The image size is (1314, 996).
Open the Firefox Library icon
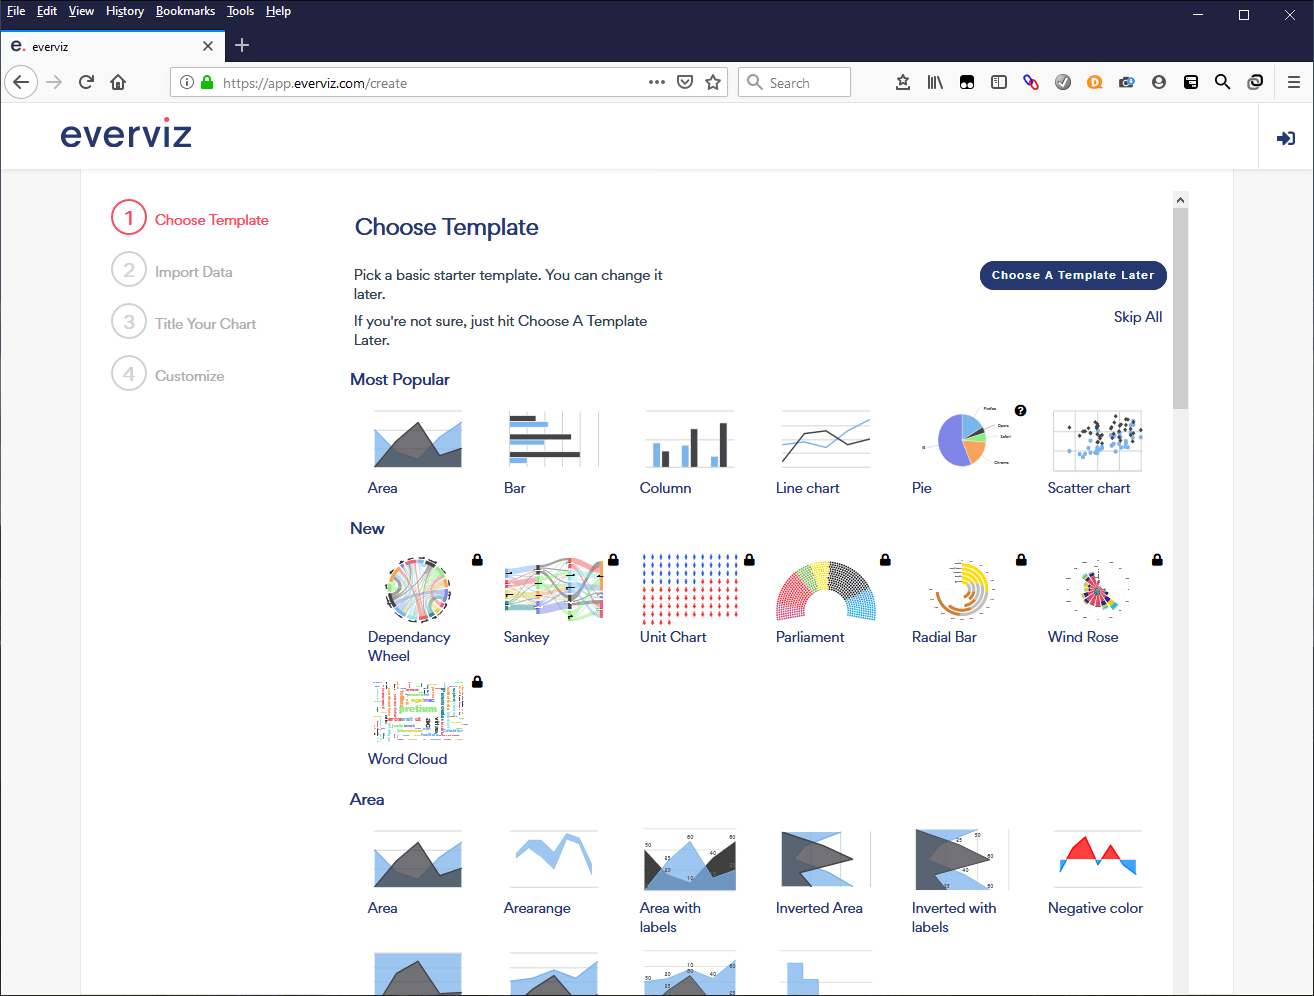tap(935, 82)
